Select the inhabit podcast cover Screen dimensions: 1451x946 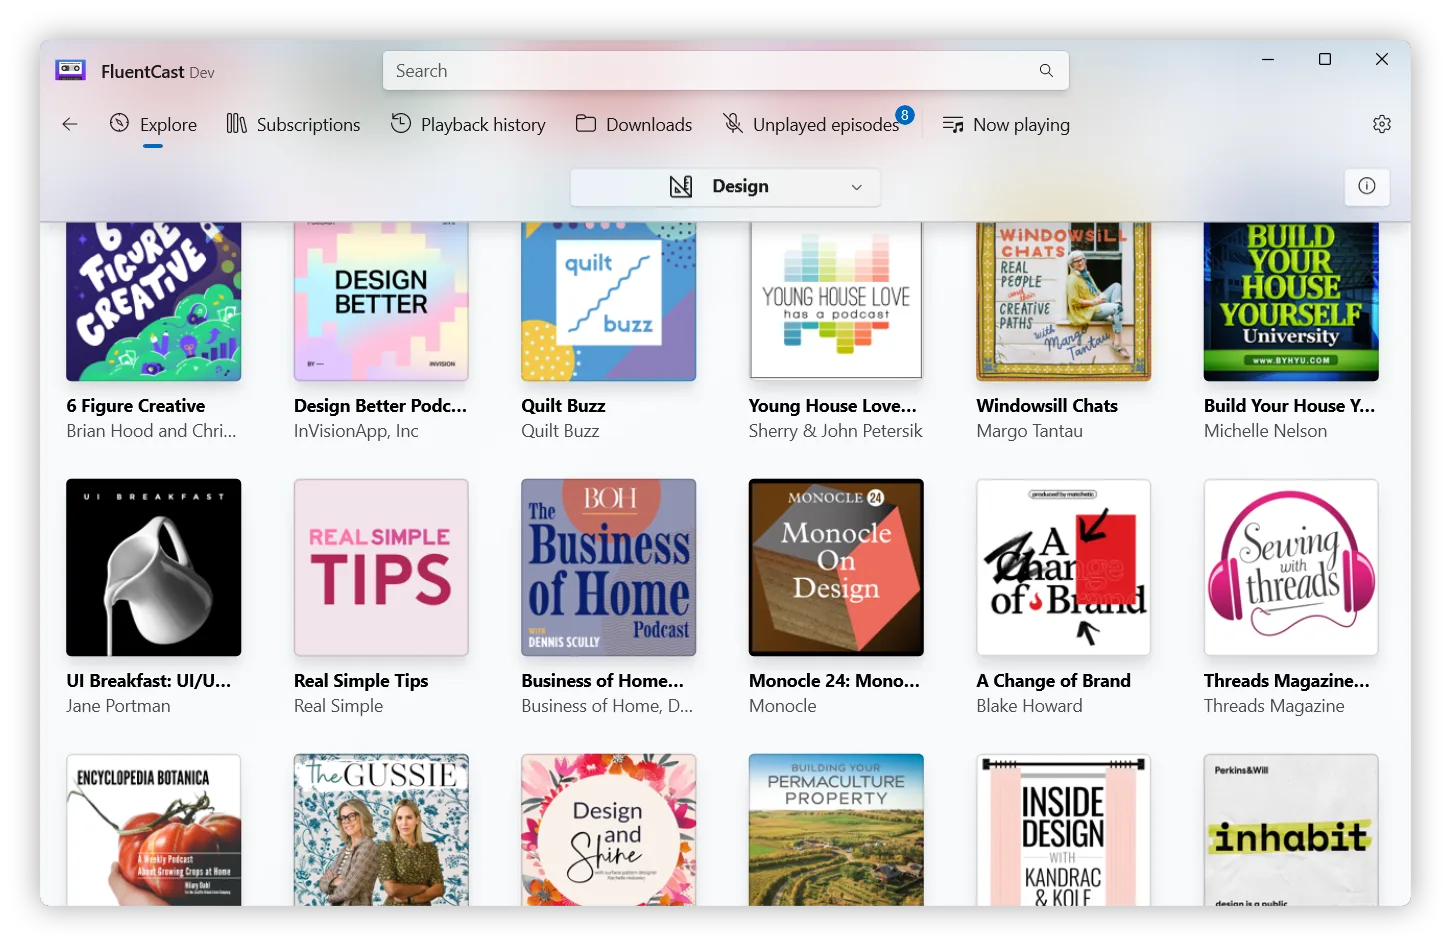1291,830
